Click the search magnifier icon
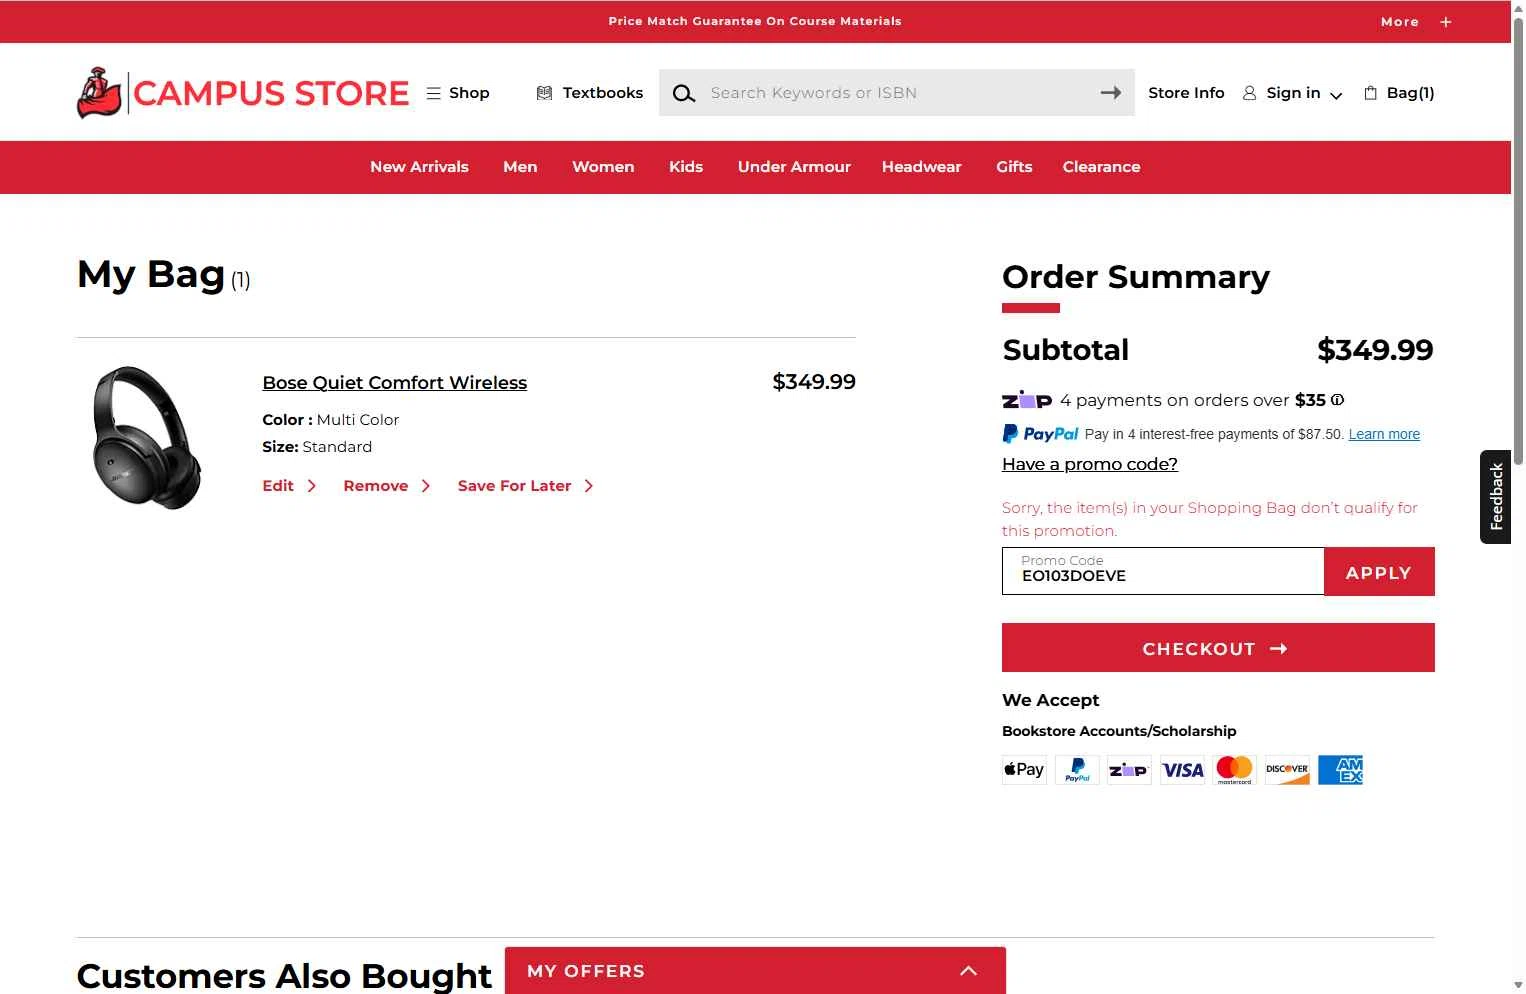The image size is (1526, 994). click(x=684, y=93)
